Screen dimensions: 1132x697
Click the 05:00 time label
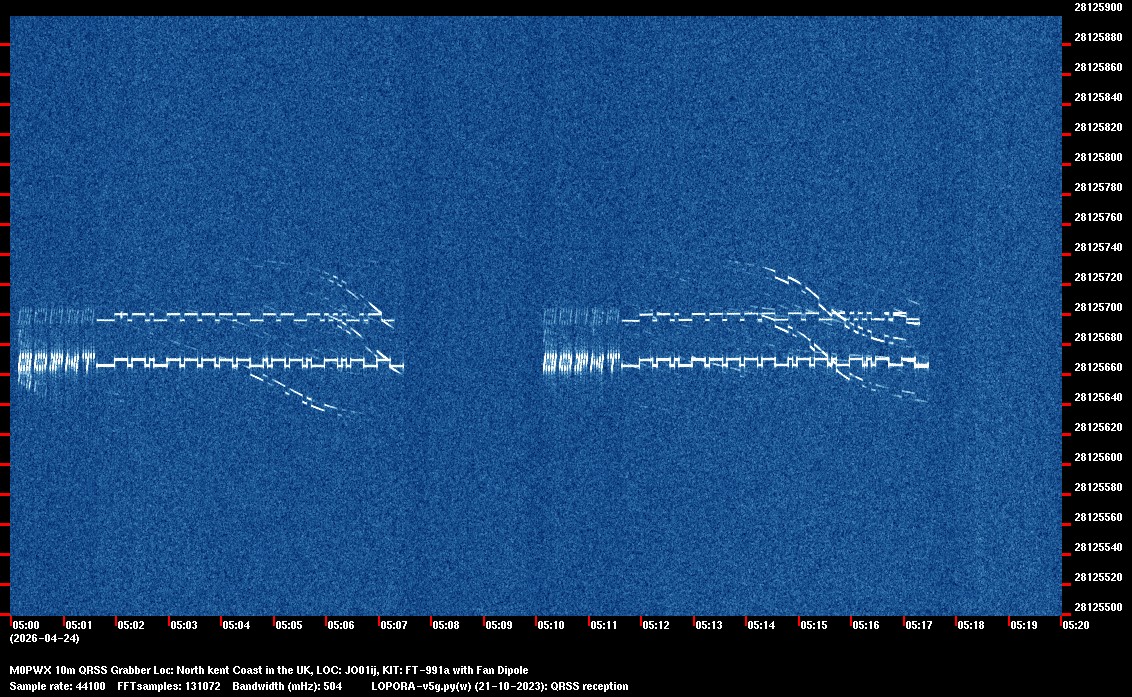(26, 625)
